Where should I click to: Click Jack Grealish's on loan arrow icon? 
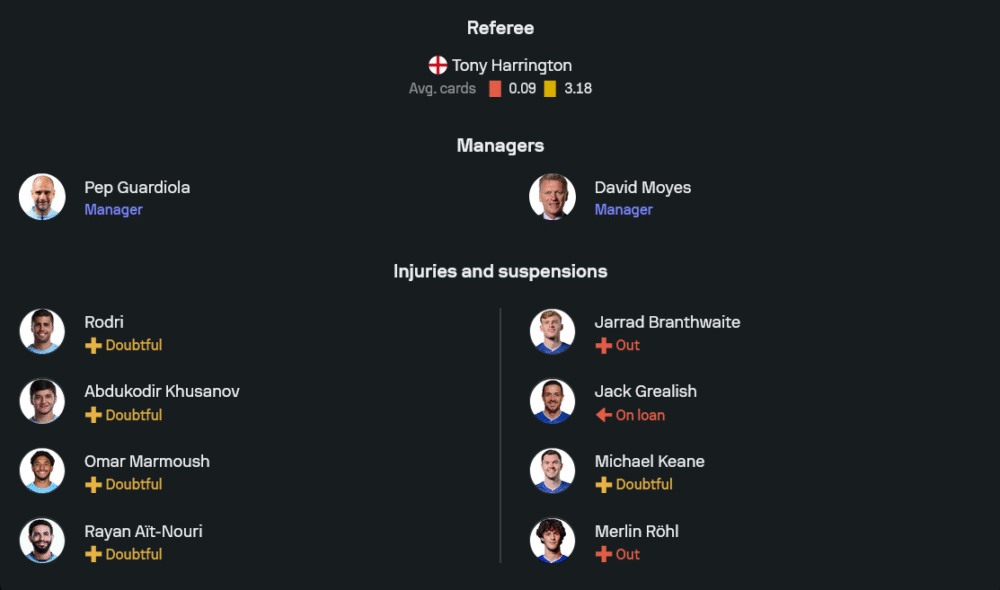pos(603,415)
